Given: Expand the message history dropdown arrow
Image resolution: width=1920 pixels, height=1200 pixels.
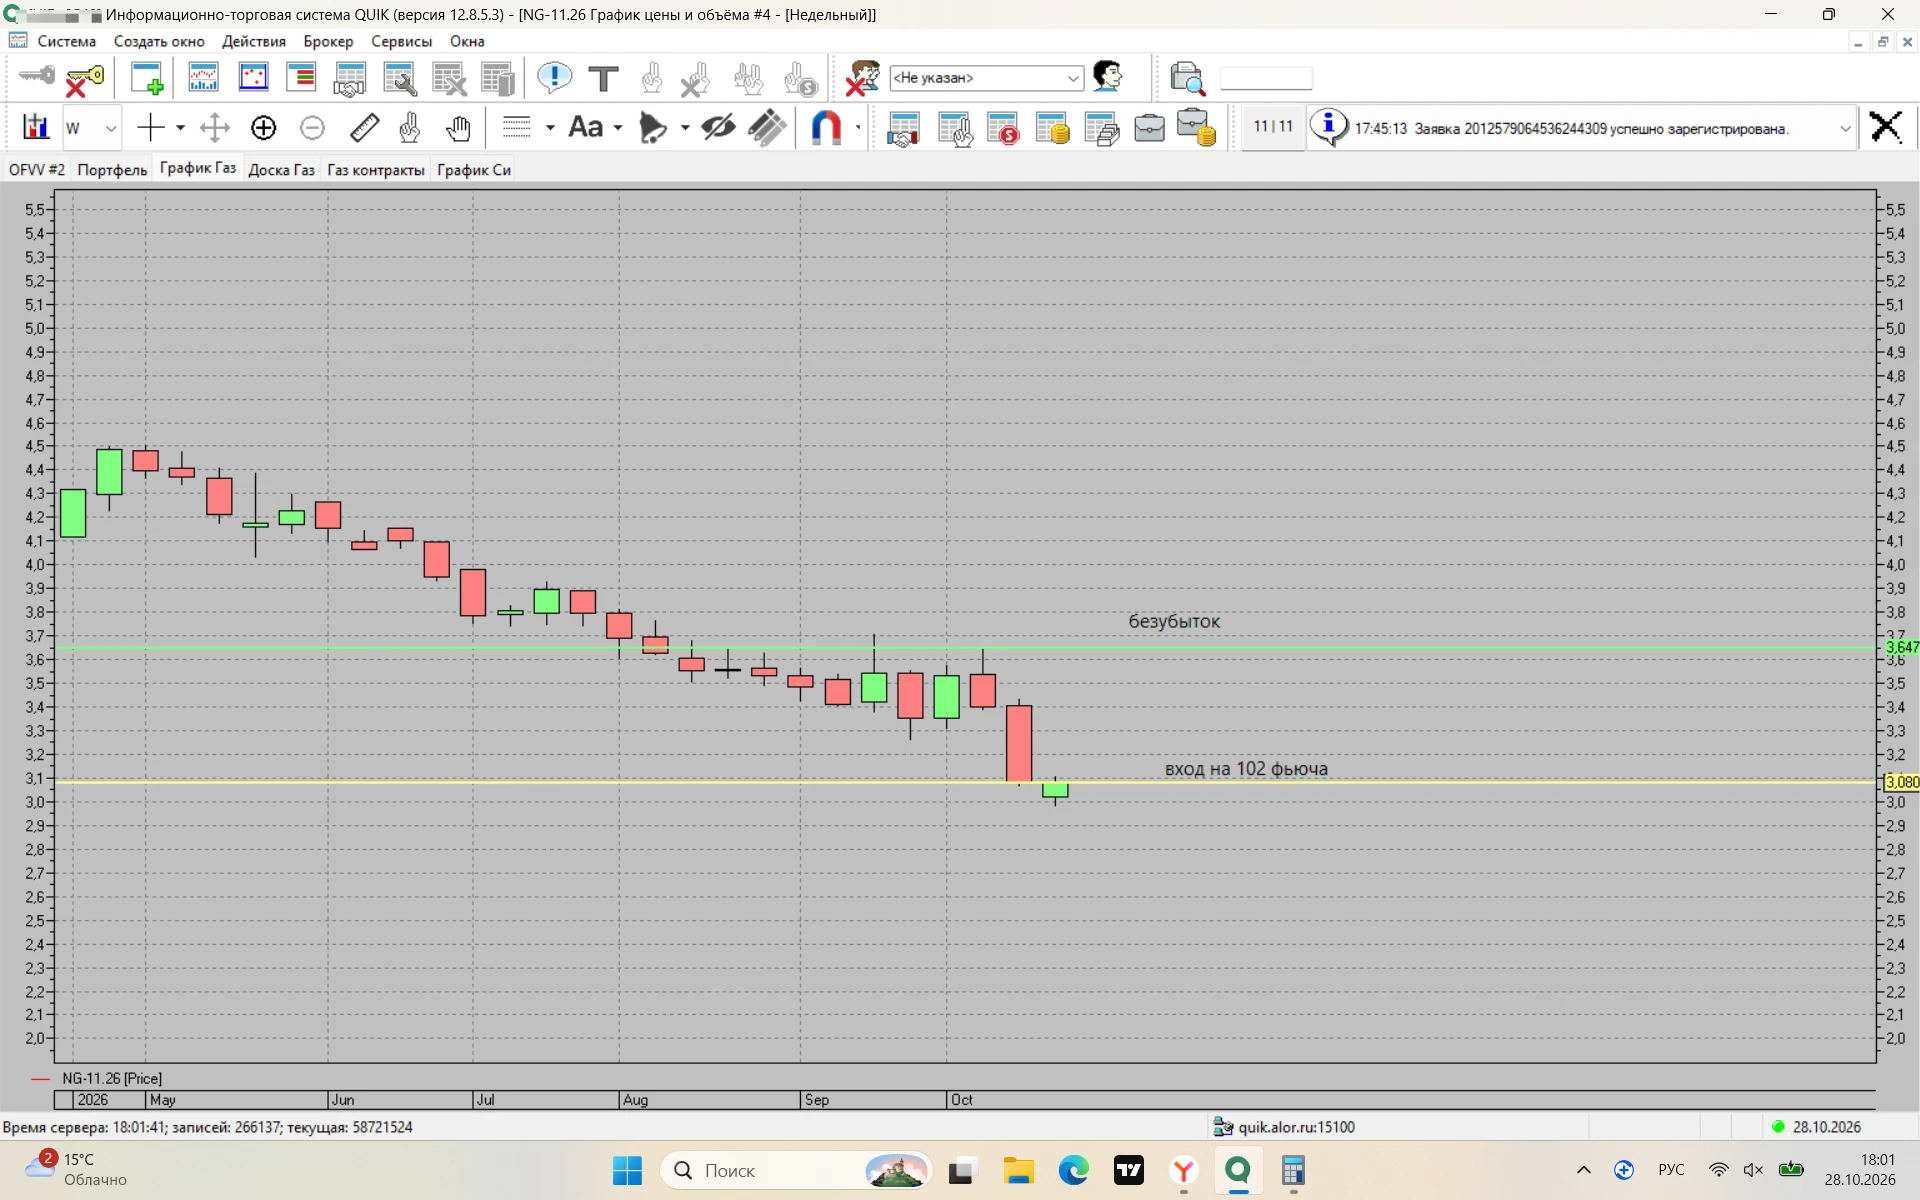Looking at the screenshot, I should point(1845,129).
